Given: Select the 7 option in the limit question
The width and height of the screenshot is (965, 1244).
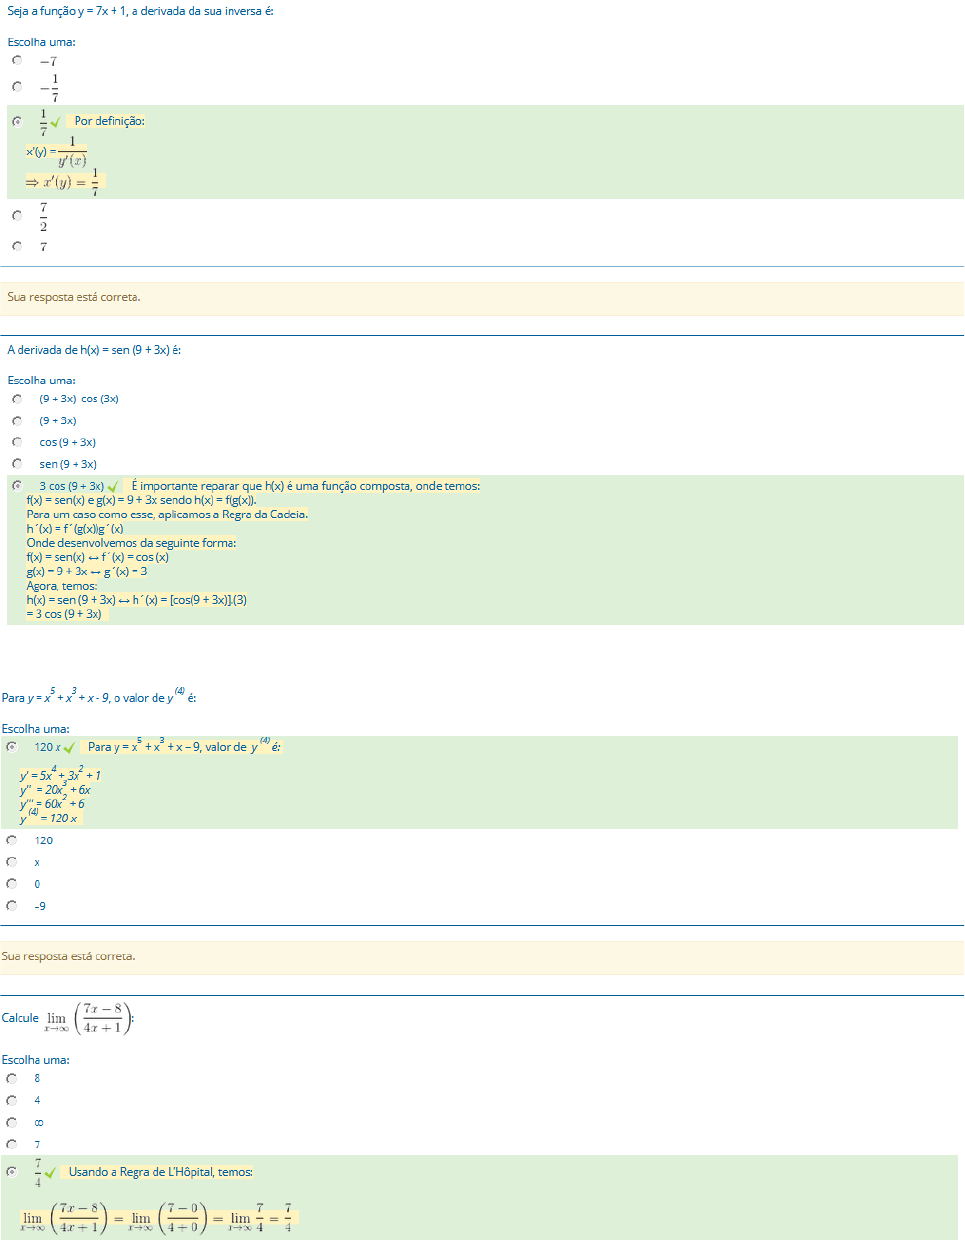Looking at the screenshot, I should 12,1144.
